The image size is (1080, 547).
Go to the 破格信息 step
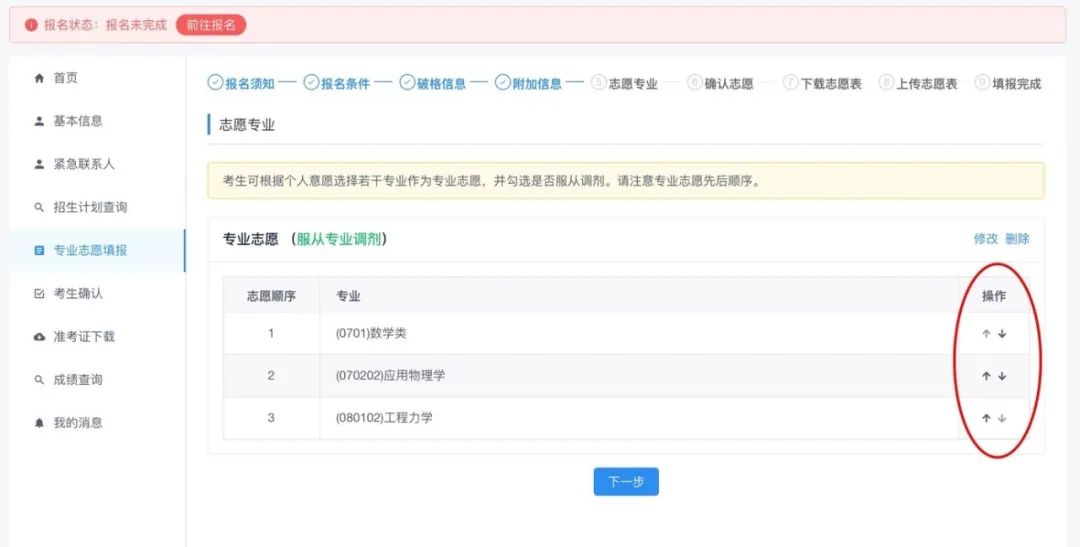point(441,83)
